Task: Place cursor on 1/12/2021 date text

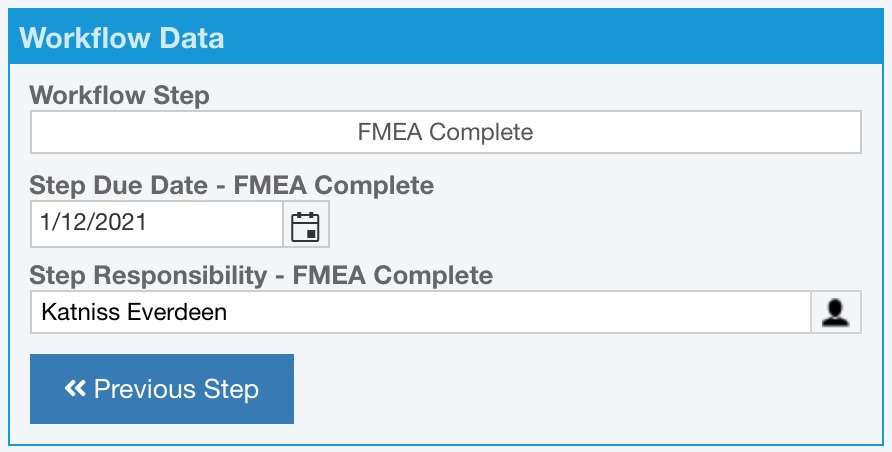Action: tap(93, 222)
